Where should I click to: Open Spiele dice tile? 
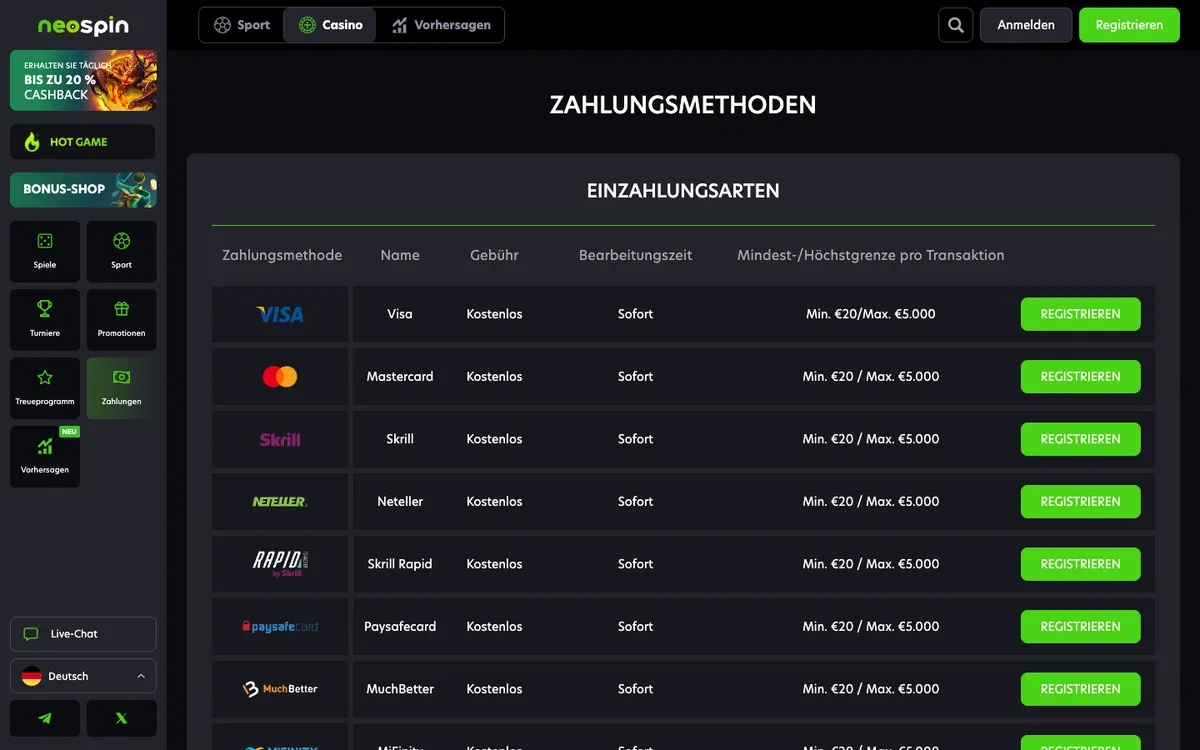(45, 251)
